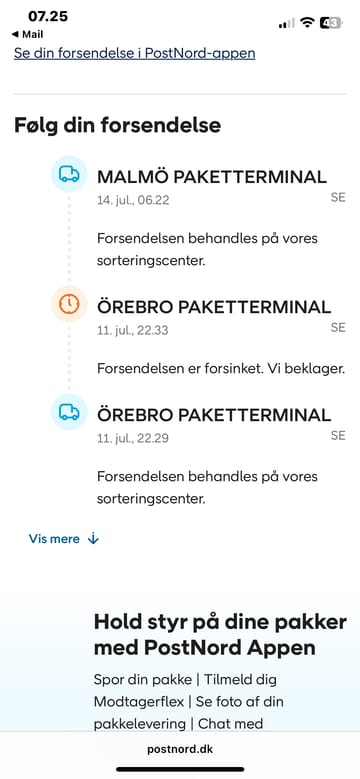Tap the home indicator bar
The image size is (360, 779).
pyautogui.click(x=180, y=769)
